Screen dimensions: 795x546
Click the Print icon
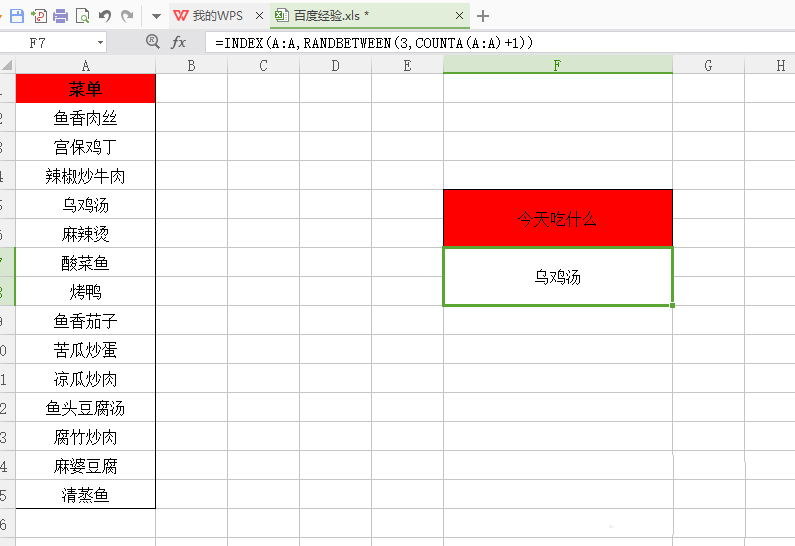[60, 16]
